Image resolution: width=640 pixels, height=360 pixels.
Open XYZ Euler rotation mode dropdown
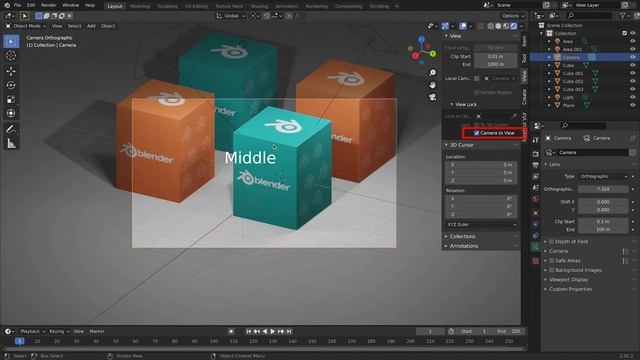(x=482, y=224)
